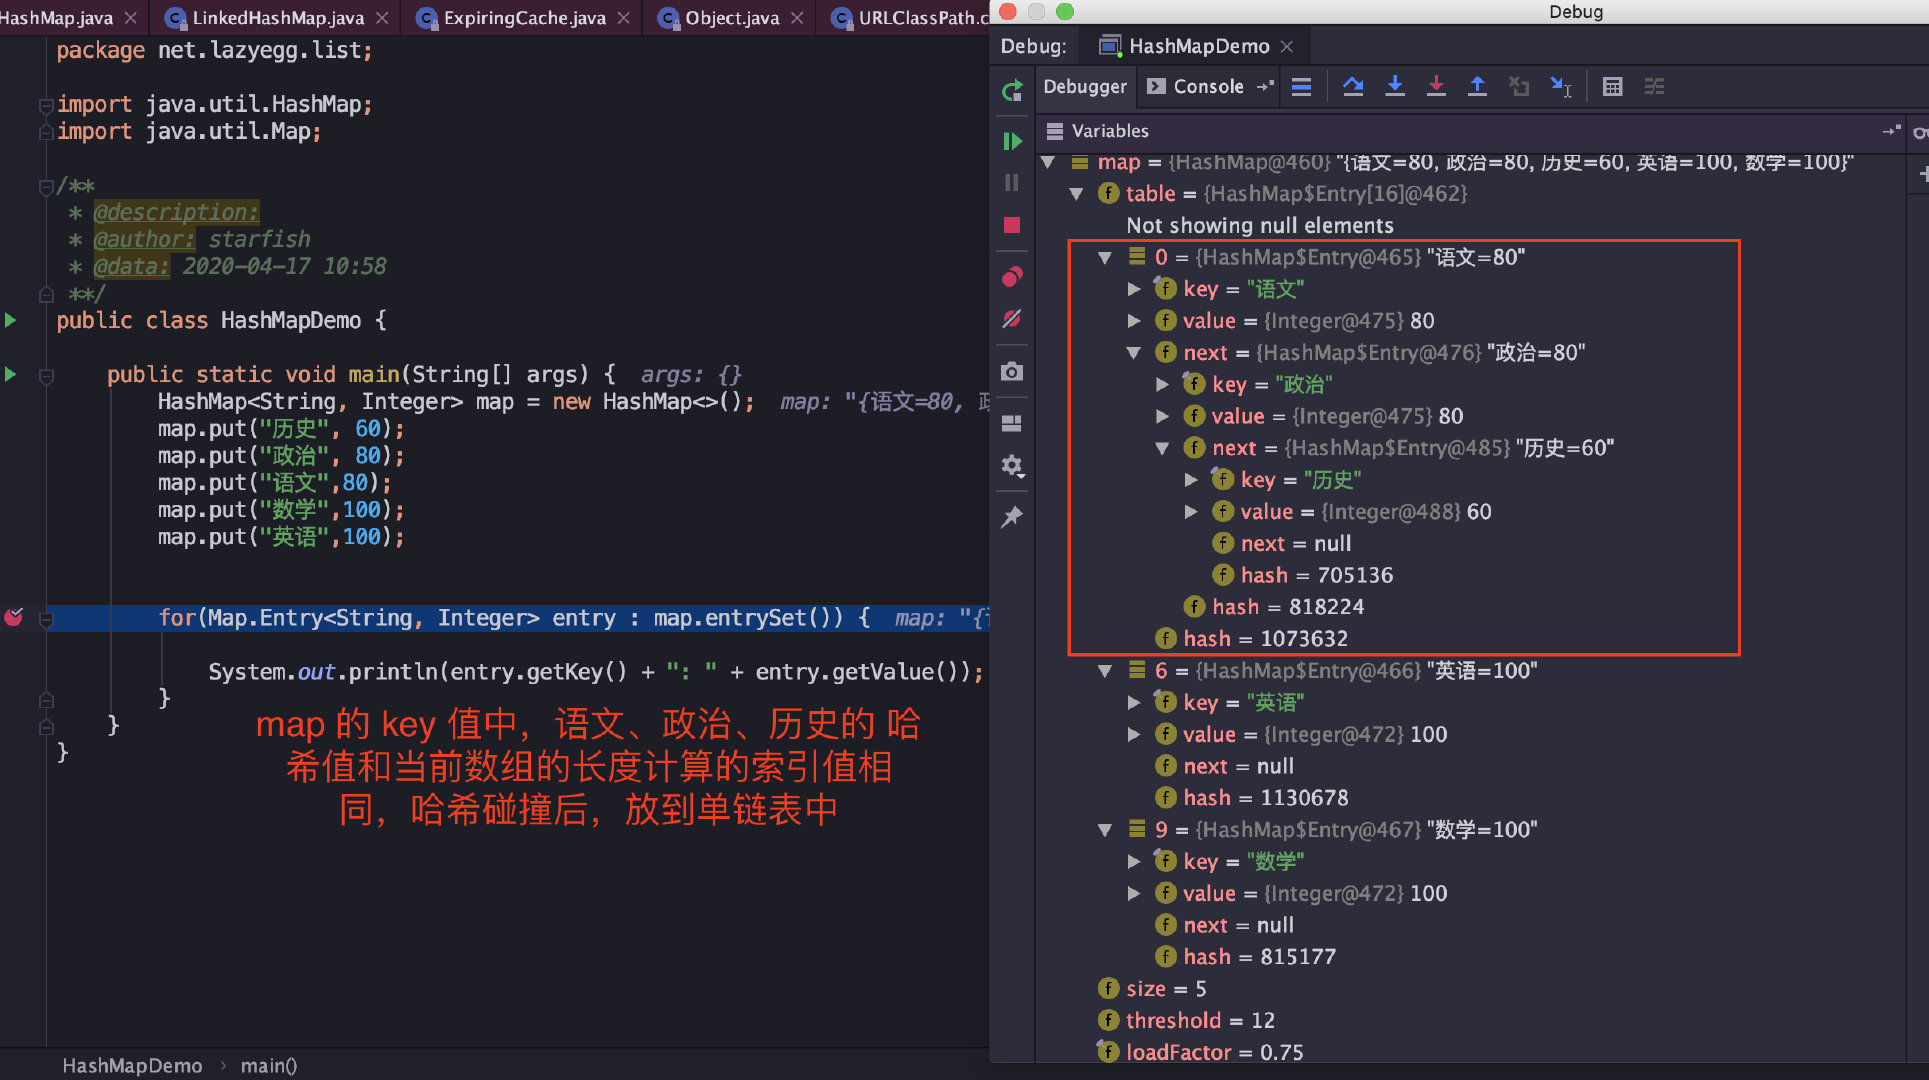The width and height of the screenshot is (1929, 1080).
Task: Toggle the breakpoint on the for loop line
Action: pyautogui.click(x=13, y=617)
